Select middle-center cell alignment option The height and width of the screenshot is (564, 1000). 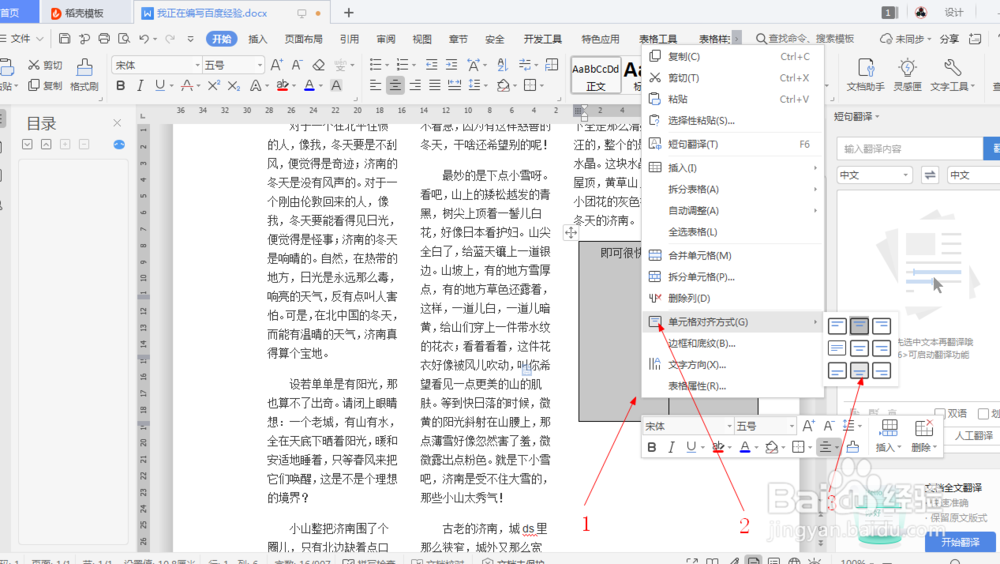point(859,348)
